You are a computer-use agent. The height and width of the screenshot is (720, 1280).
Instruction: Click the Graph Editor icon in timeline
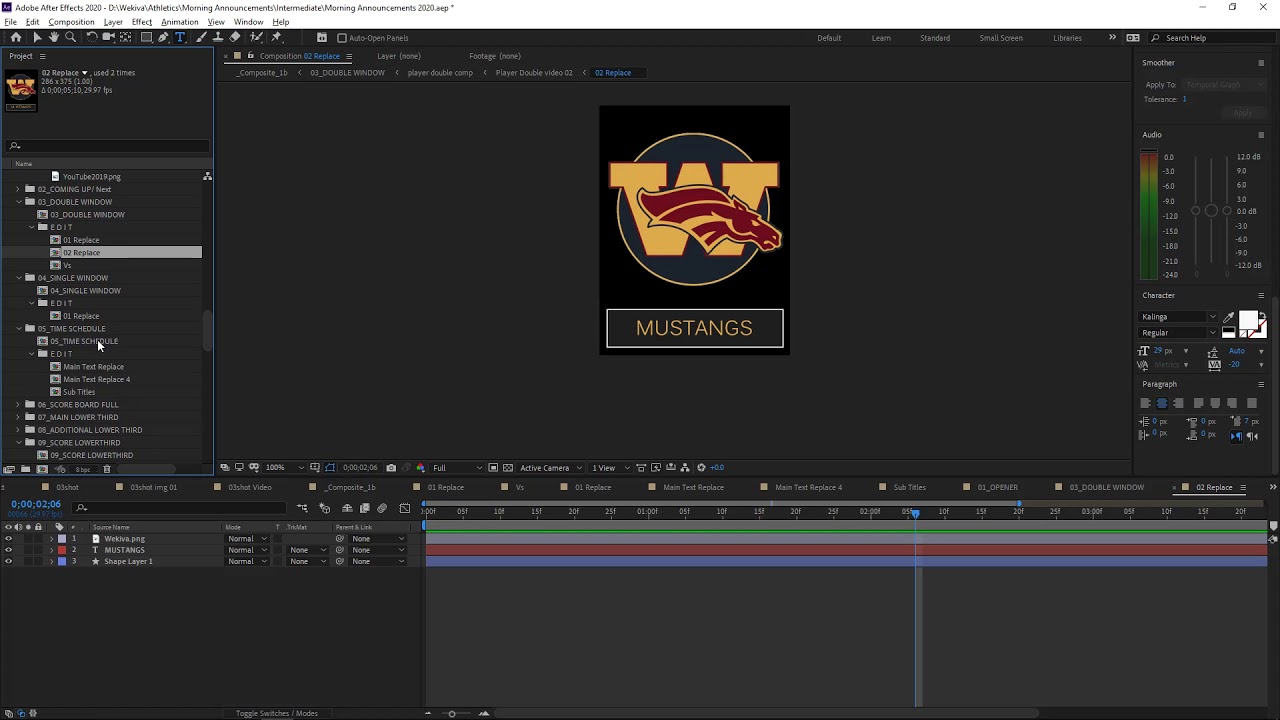[x=404, y=509]
